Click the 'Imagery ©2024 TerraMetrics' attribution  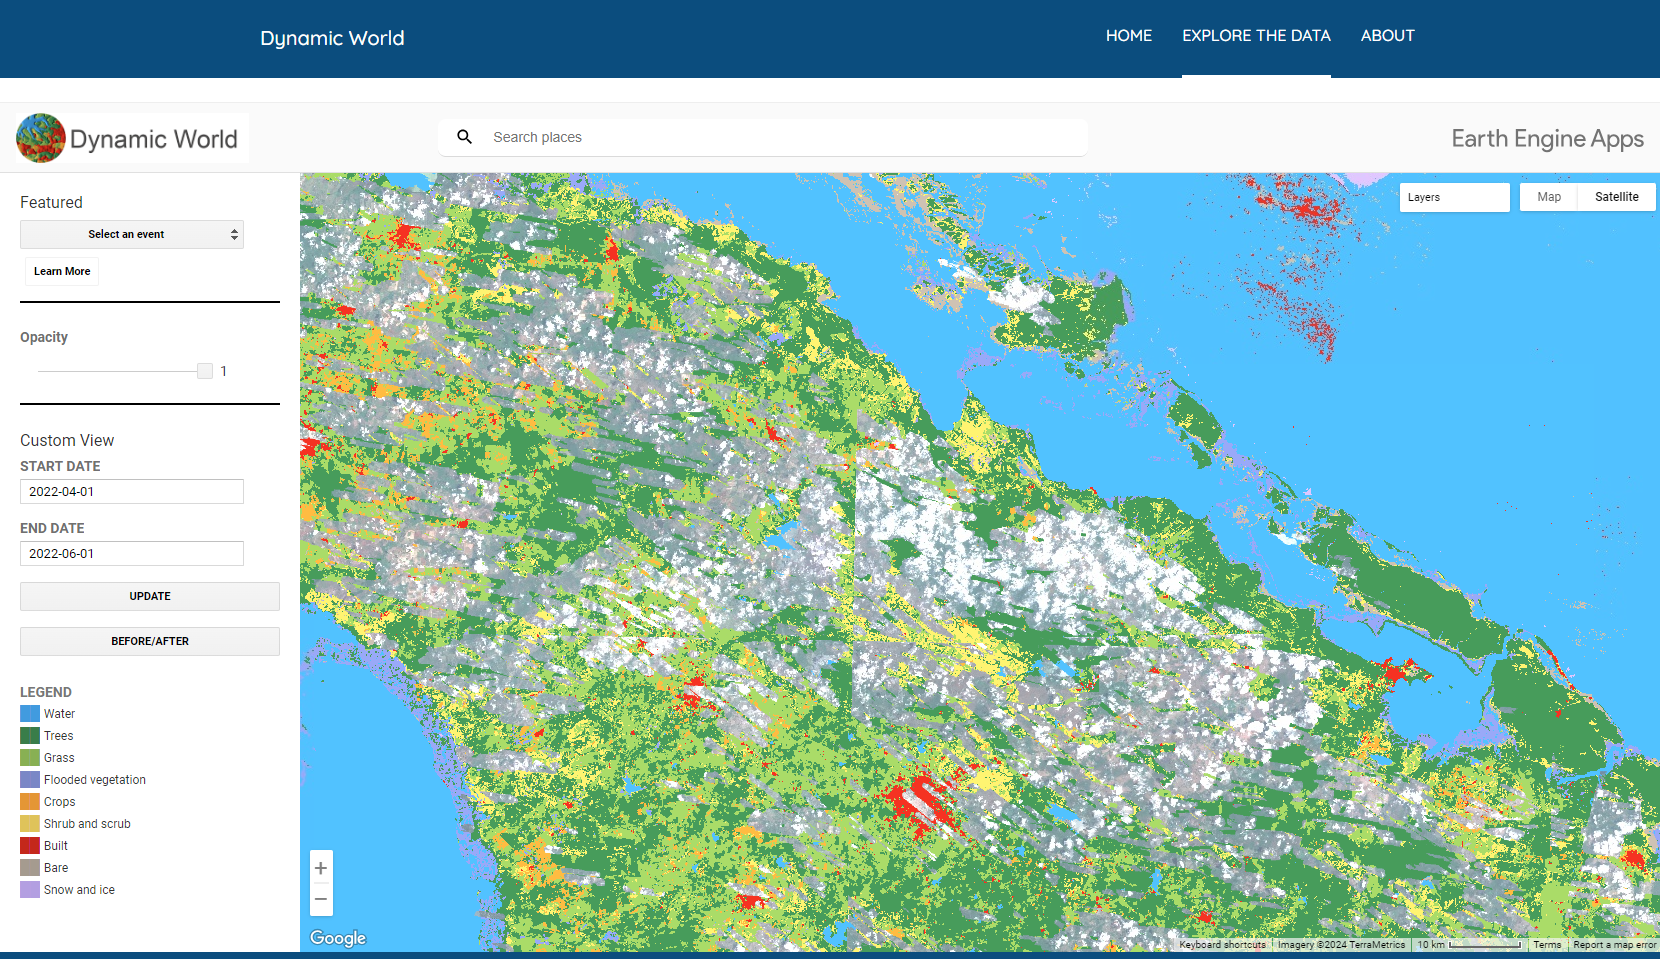tap(1341, 945)
